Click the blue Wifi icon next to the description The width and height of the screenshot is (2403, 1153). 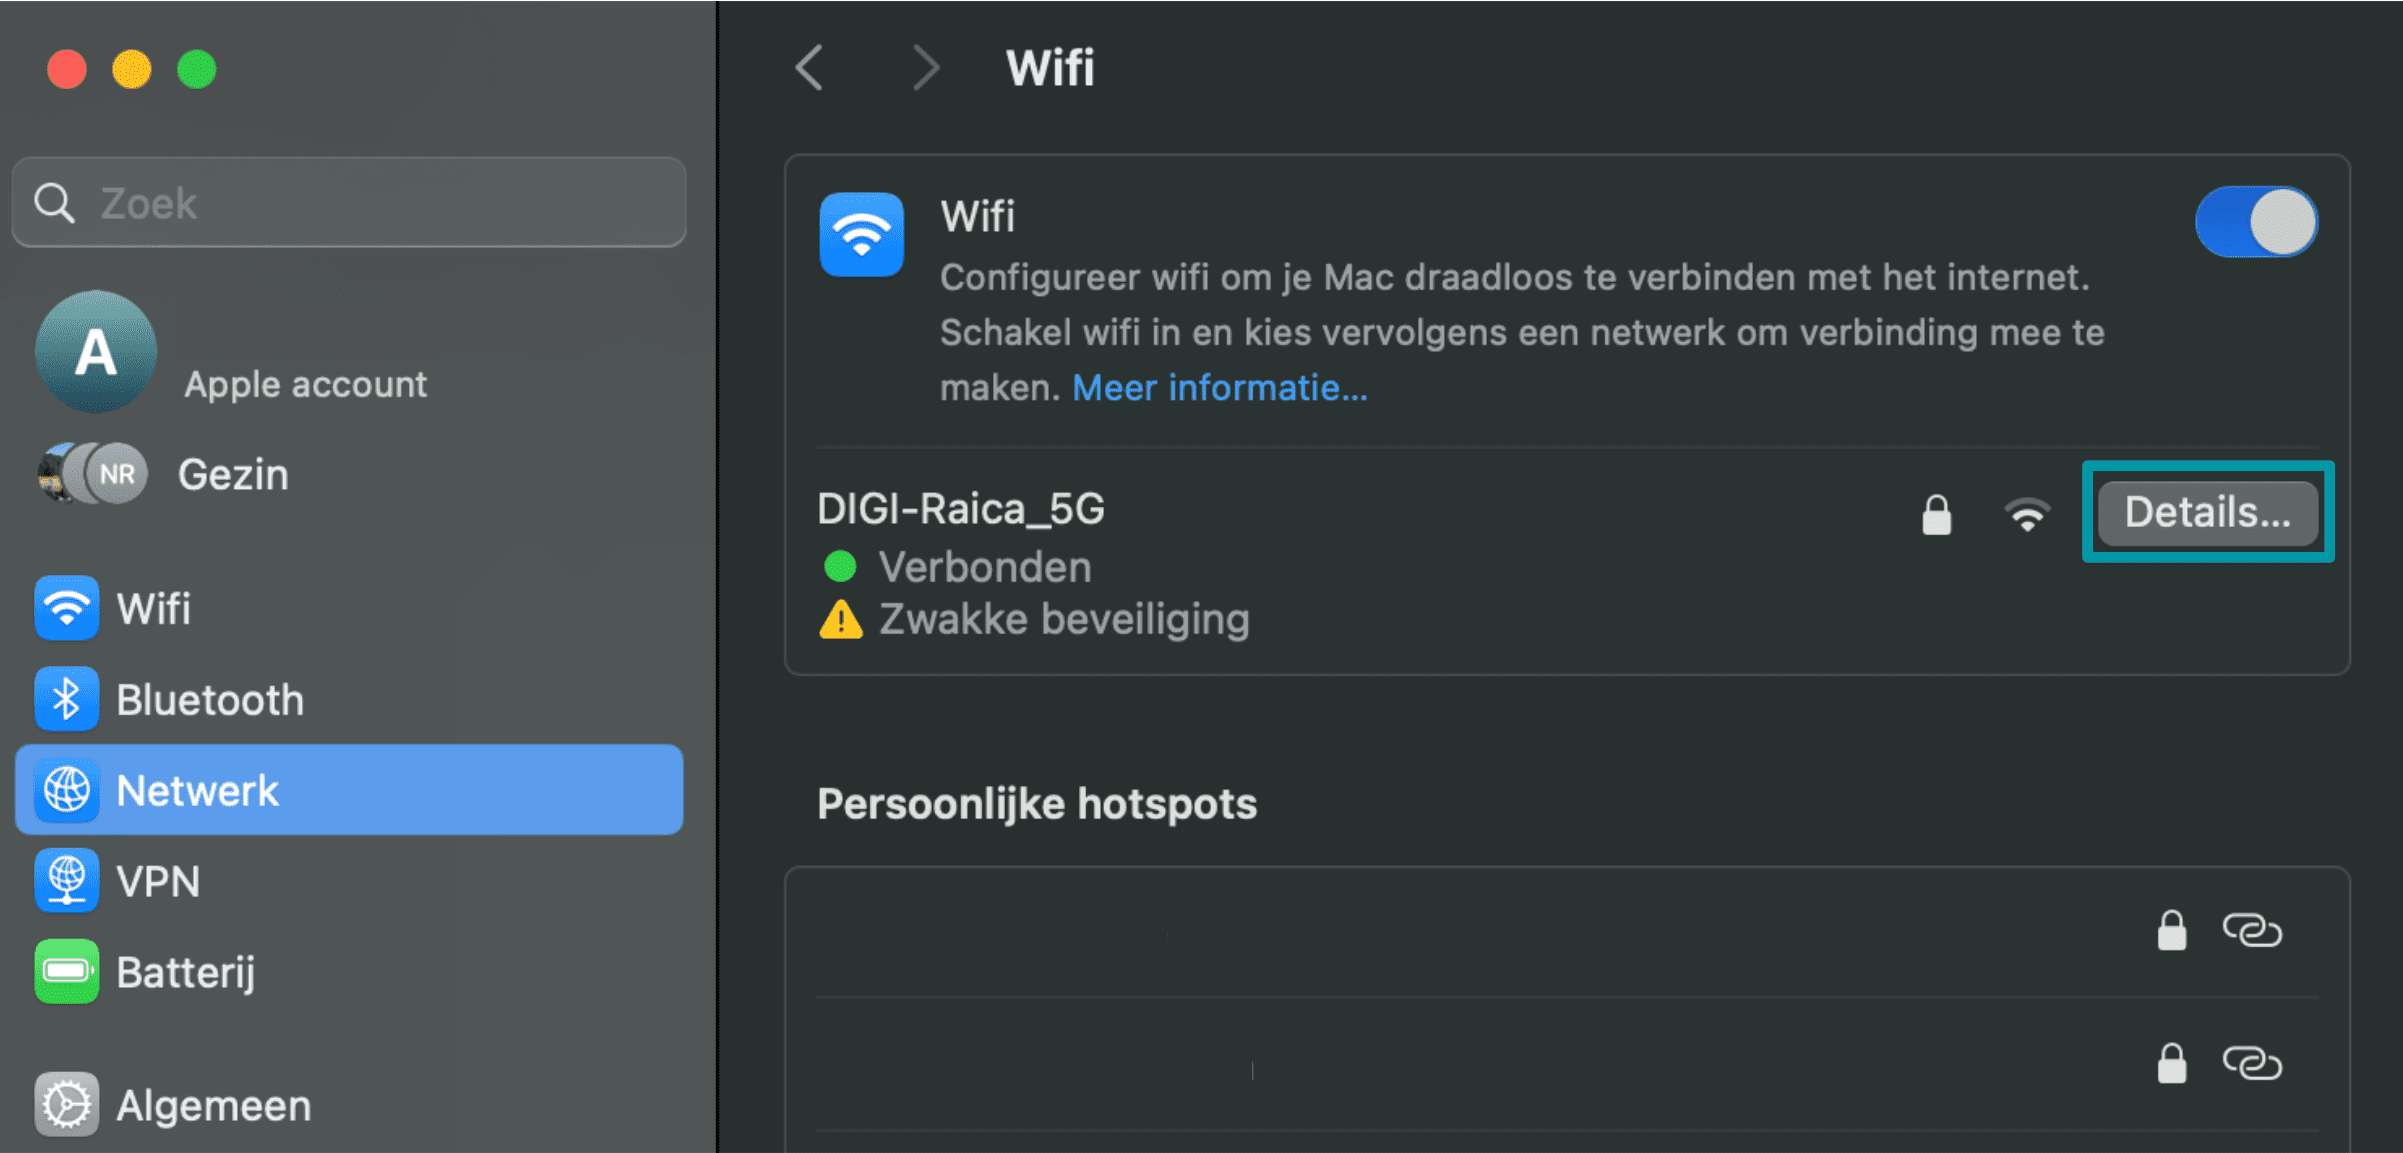861,235
